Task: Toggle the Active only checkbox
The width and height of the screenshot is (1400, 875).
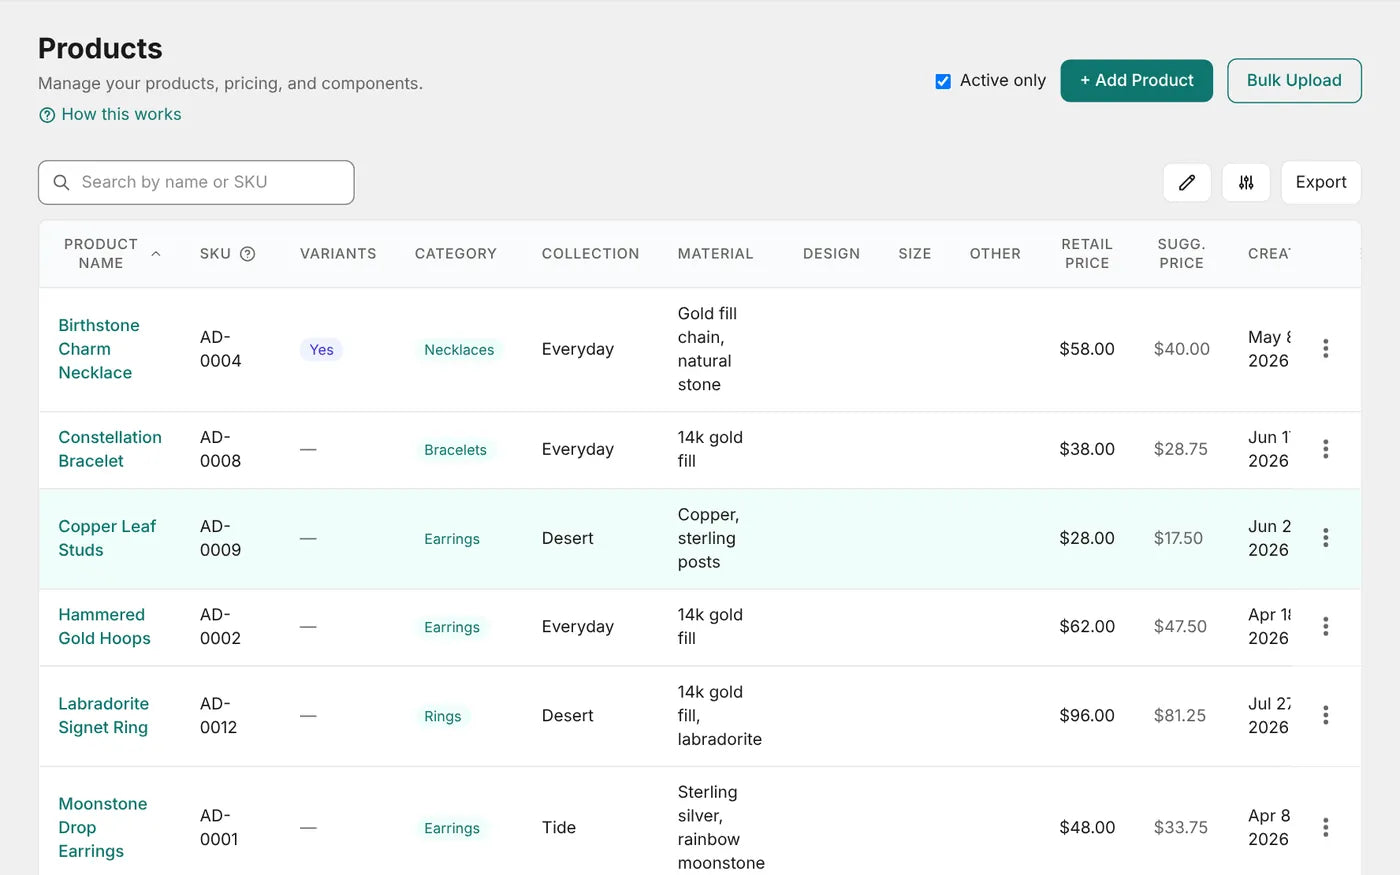Action: click(943, 81)
